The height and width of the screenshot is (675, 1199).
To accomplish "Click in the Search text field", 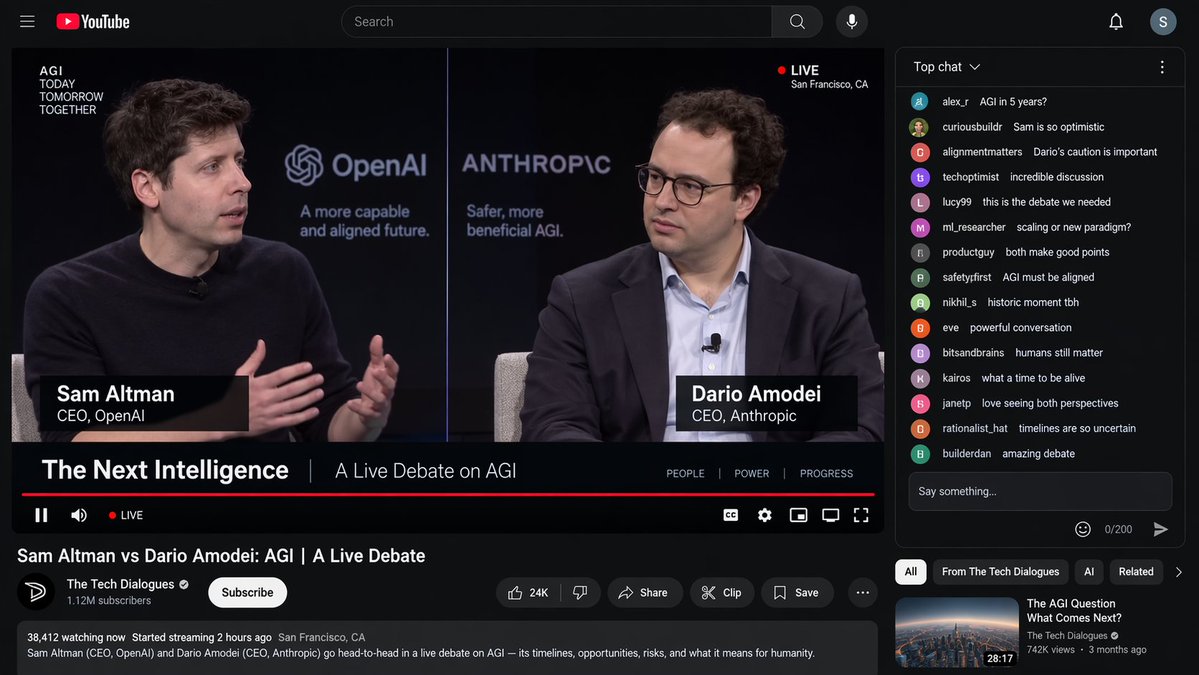I will click(x=556, y=21).
